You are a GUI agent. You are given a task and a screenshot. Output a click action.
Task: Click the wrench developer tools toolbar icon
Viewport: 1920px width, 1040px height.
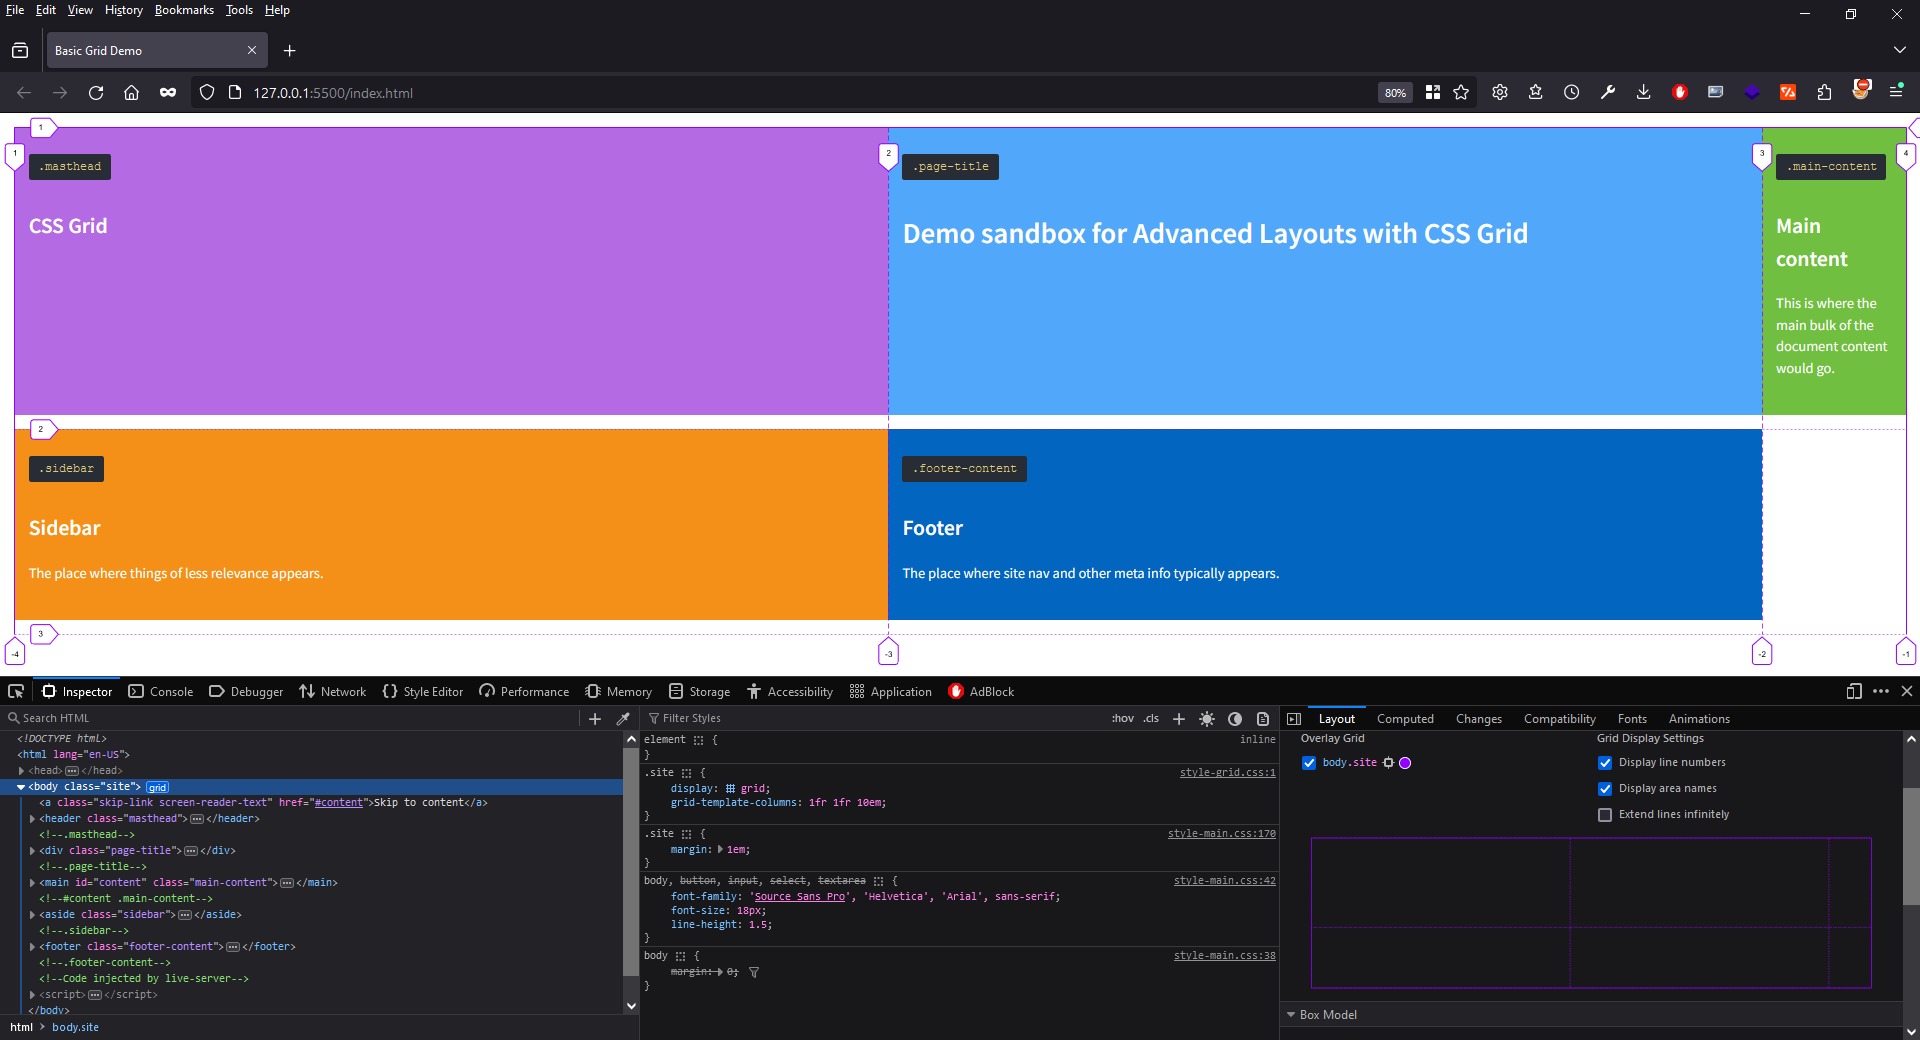click(x=1608, y=93)
